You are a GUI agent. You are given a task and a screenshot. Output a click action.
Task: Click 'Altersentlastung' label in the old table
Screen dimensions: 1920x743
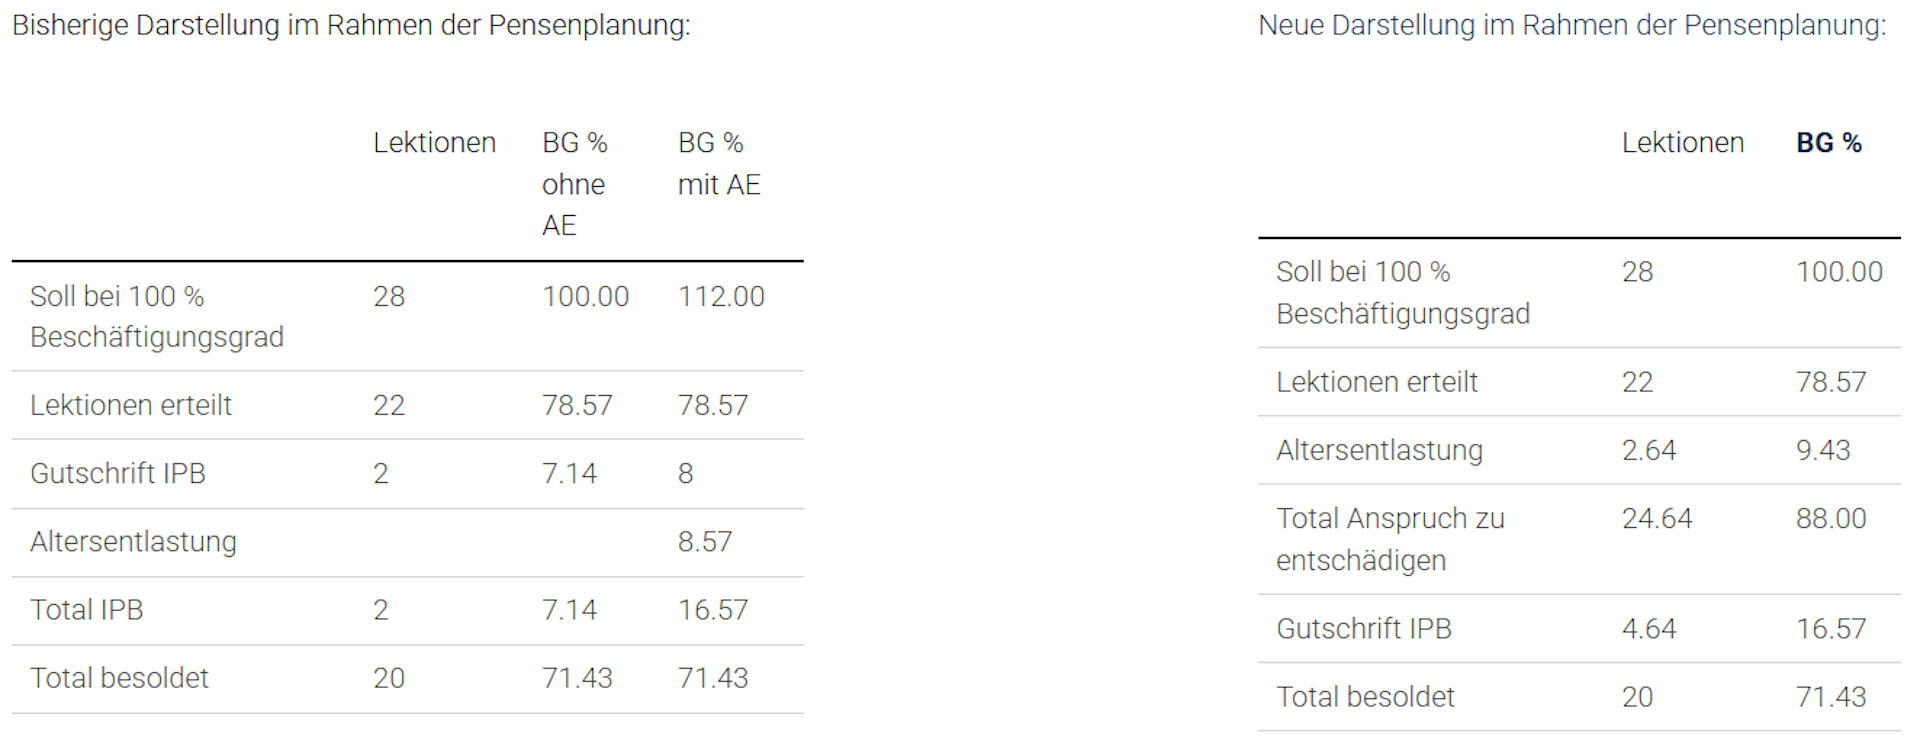pos(133,542)
